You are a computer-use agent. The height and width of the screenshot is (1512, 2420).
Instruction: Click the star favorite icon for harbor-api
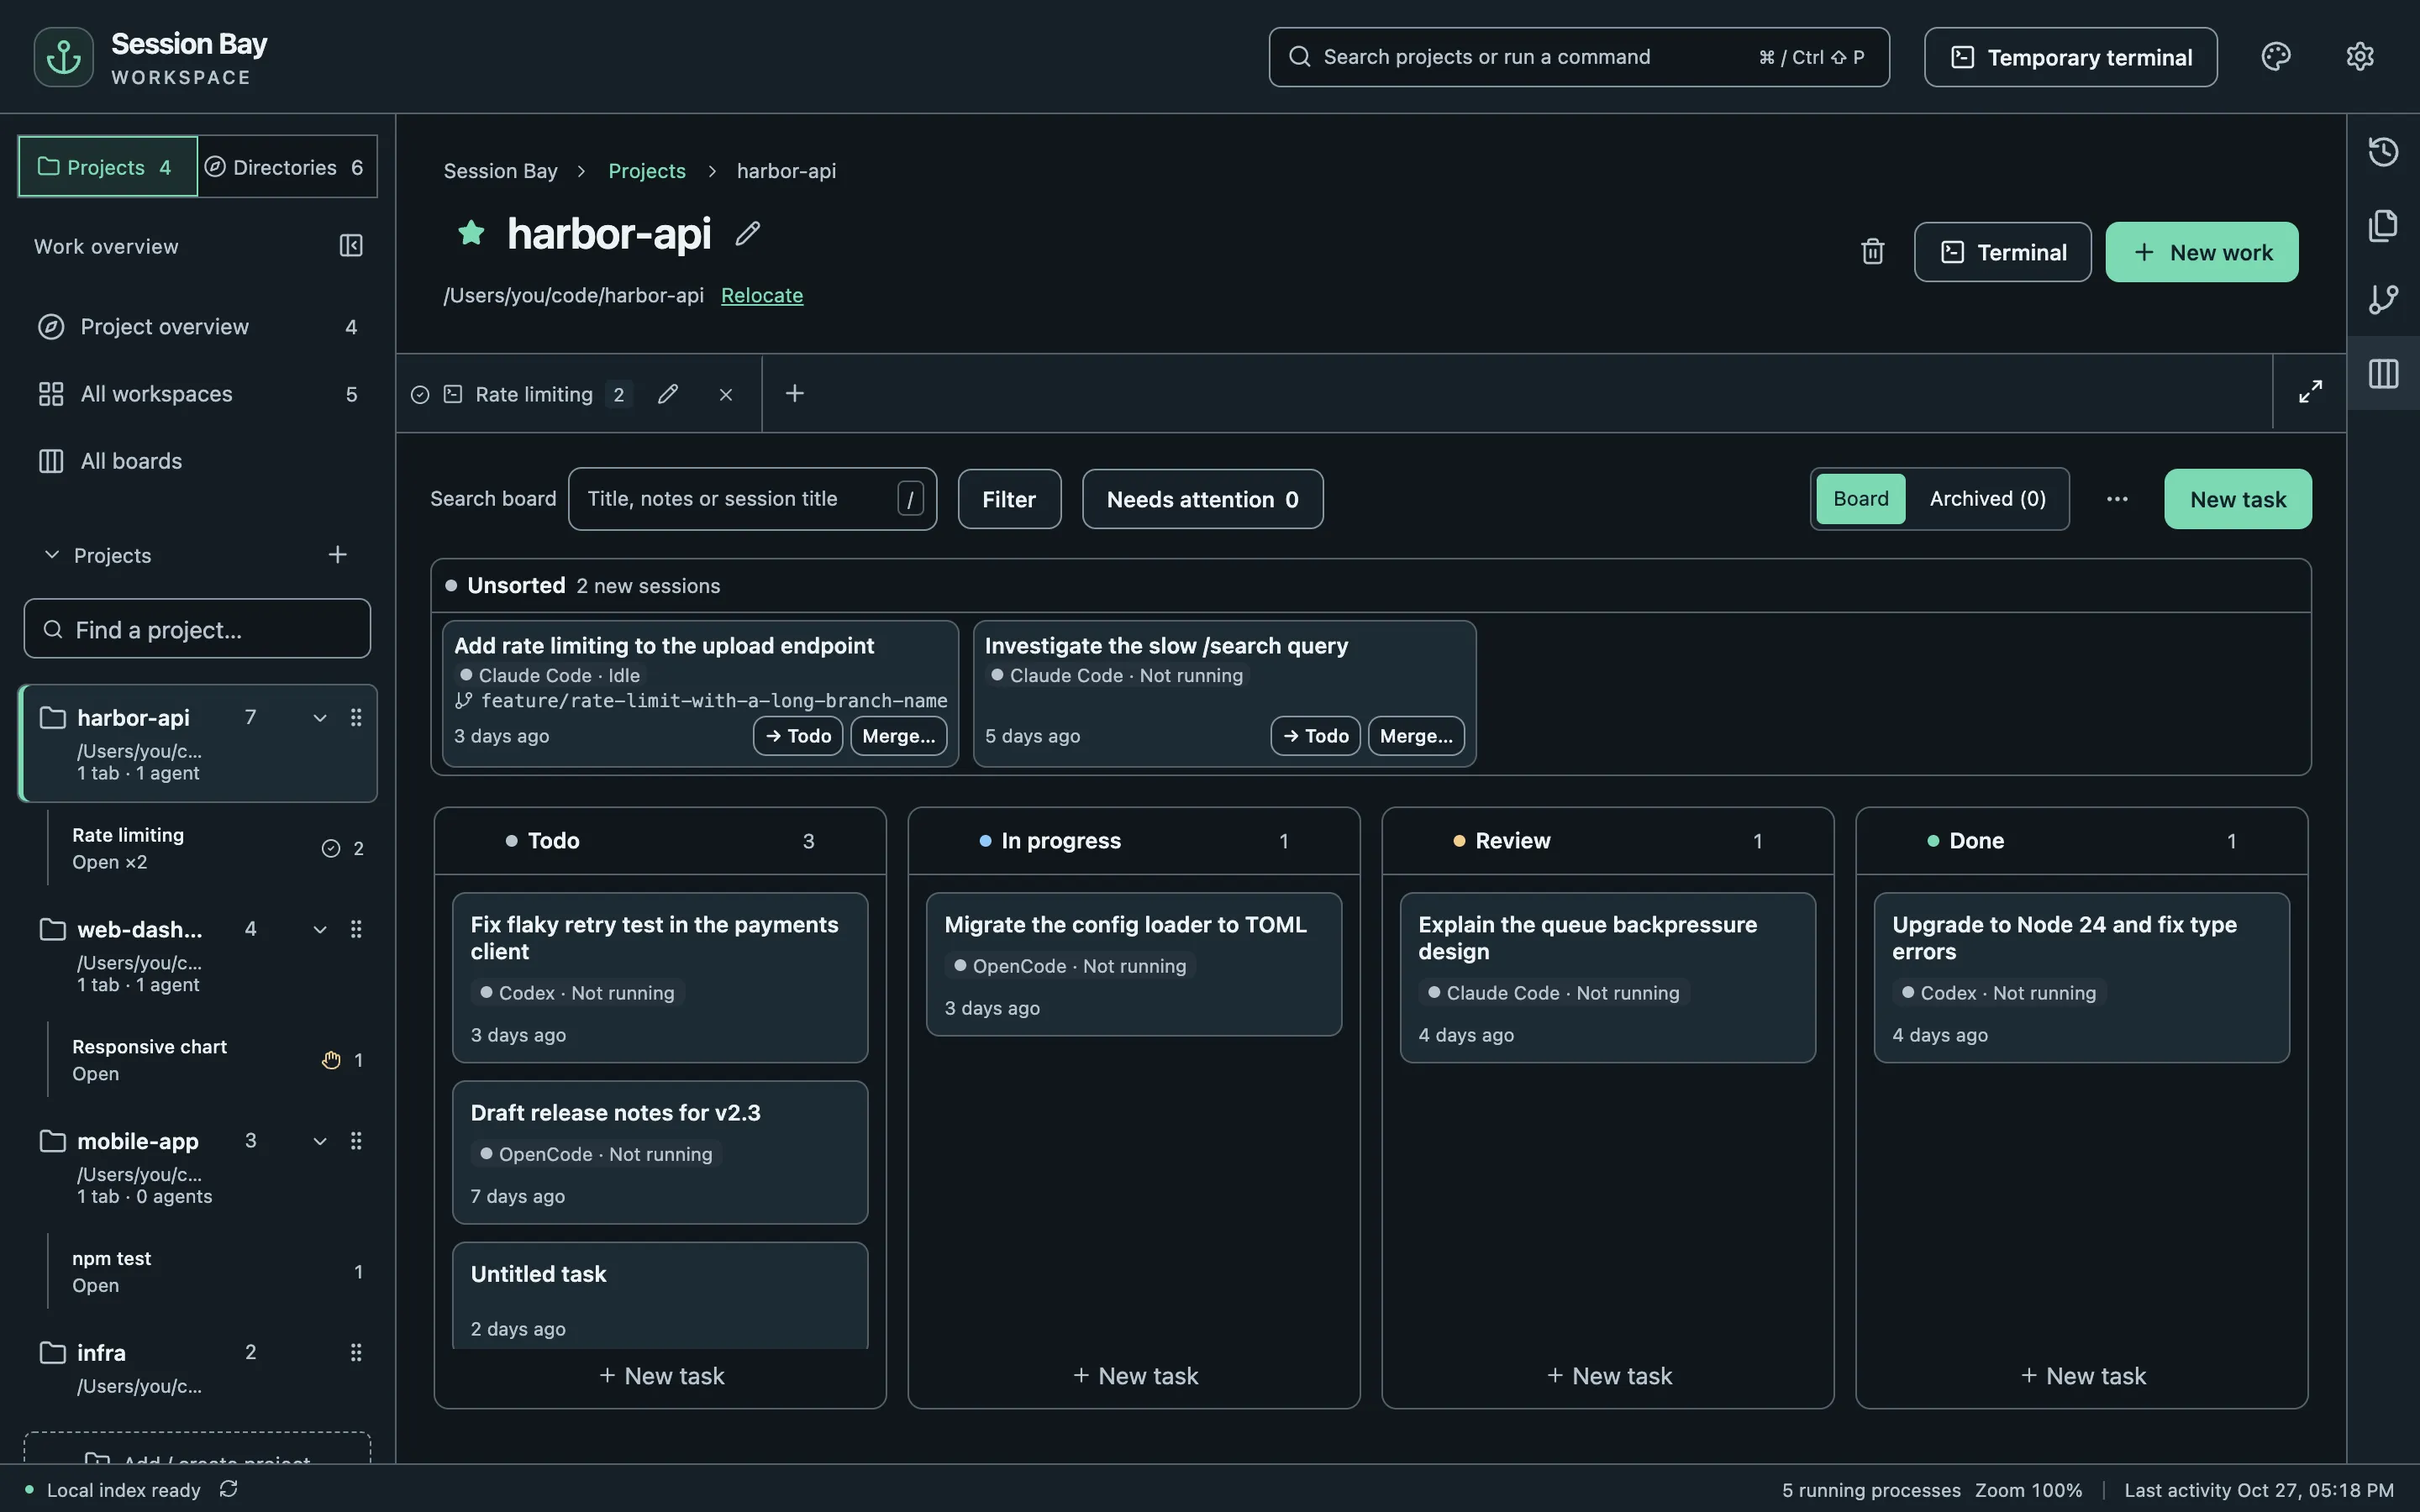(x=471, y=233)
